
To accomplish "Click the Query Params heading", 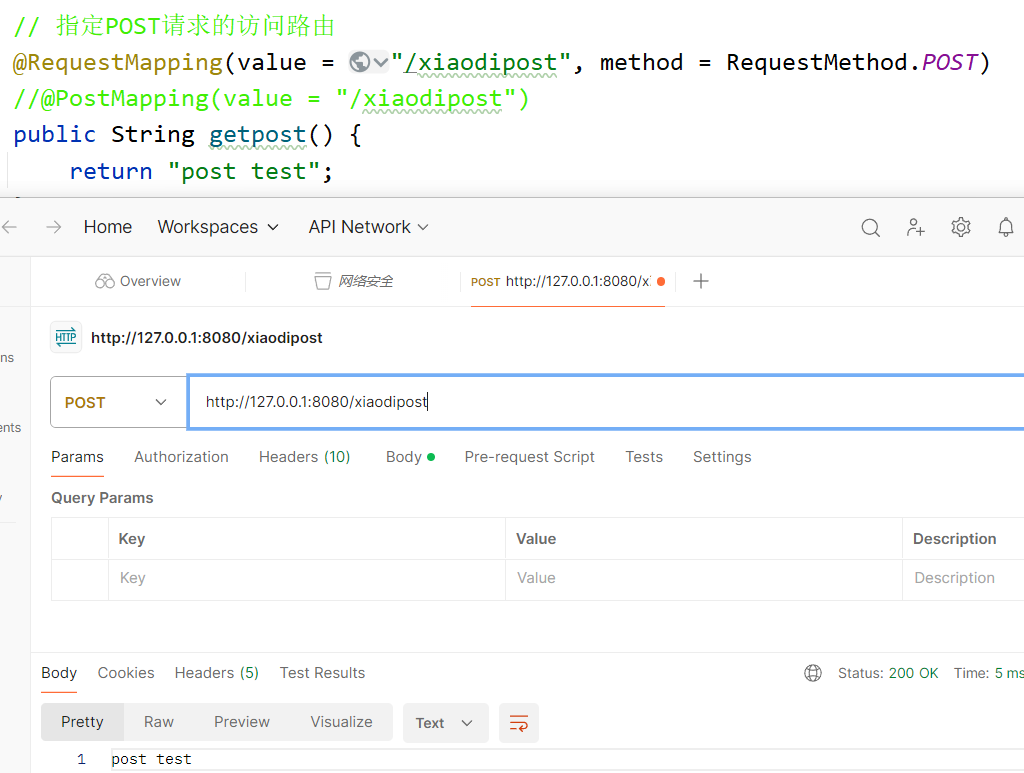I will (x=103, y=498).
